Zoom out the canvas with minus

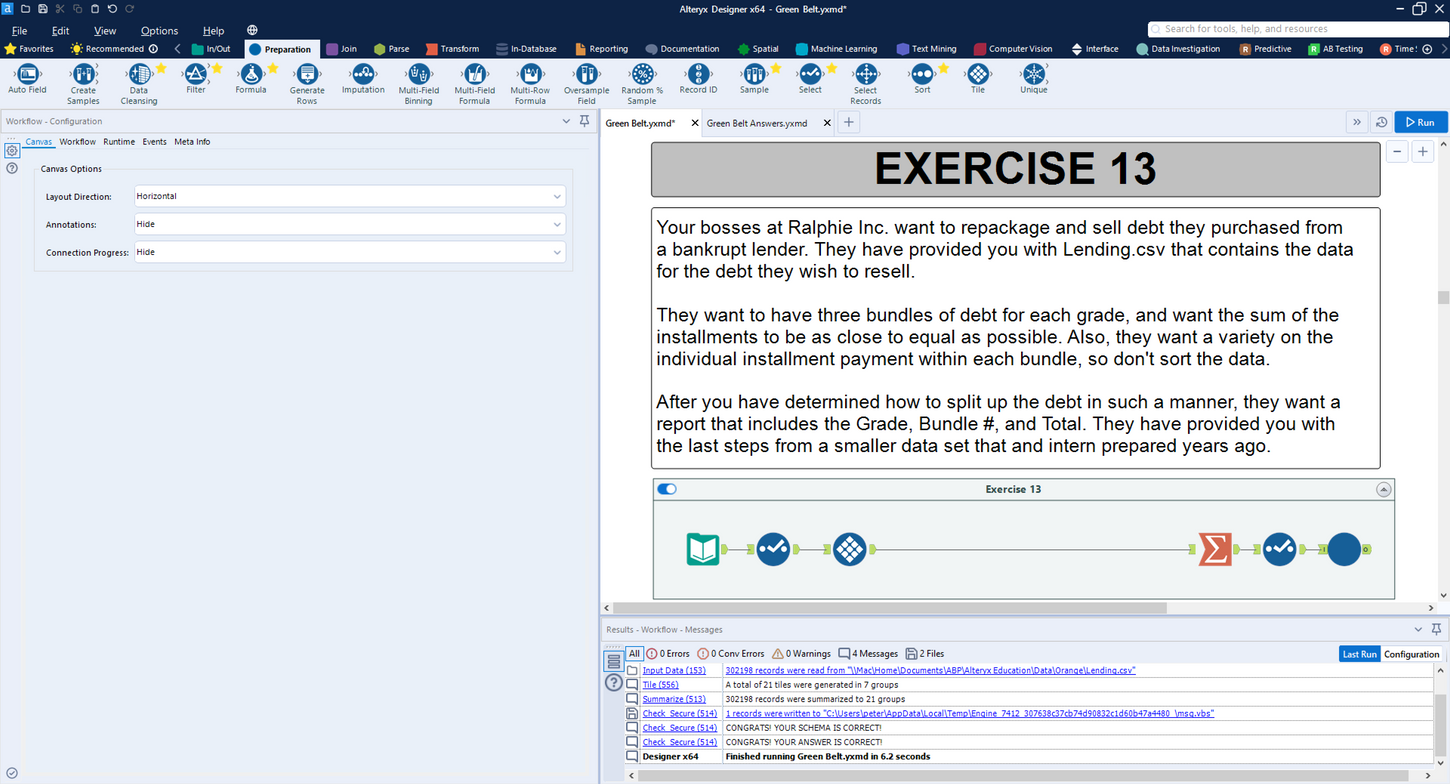pyautogui.click(x=1397, y=152)
